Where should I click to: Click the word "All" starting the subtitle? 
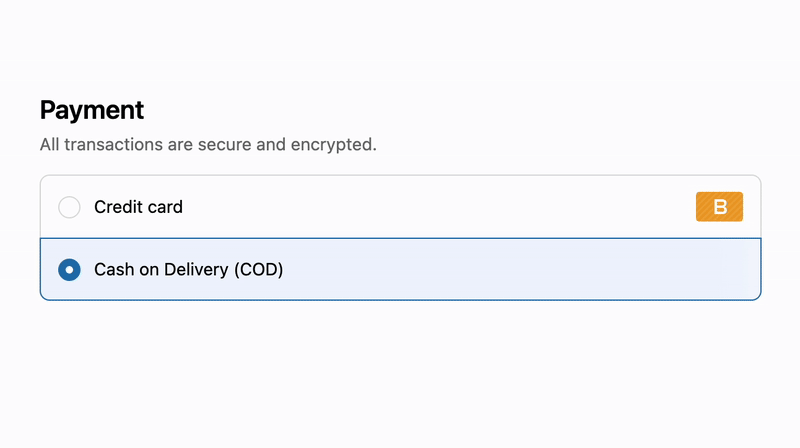[50, 145]
